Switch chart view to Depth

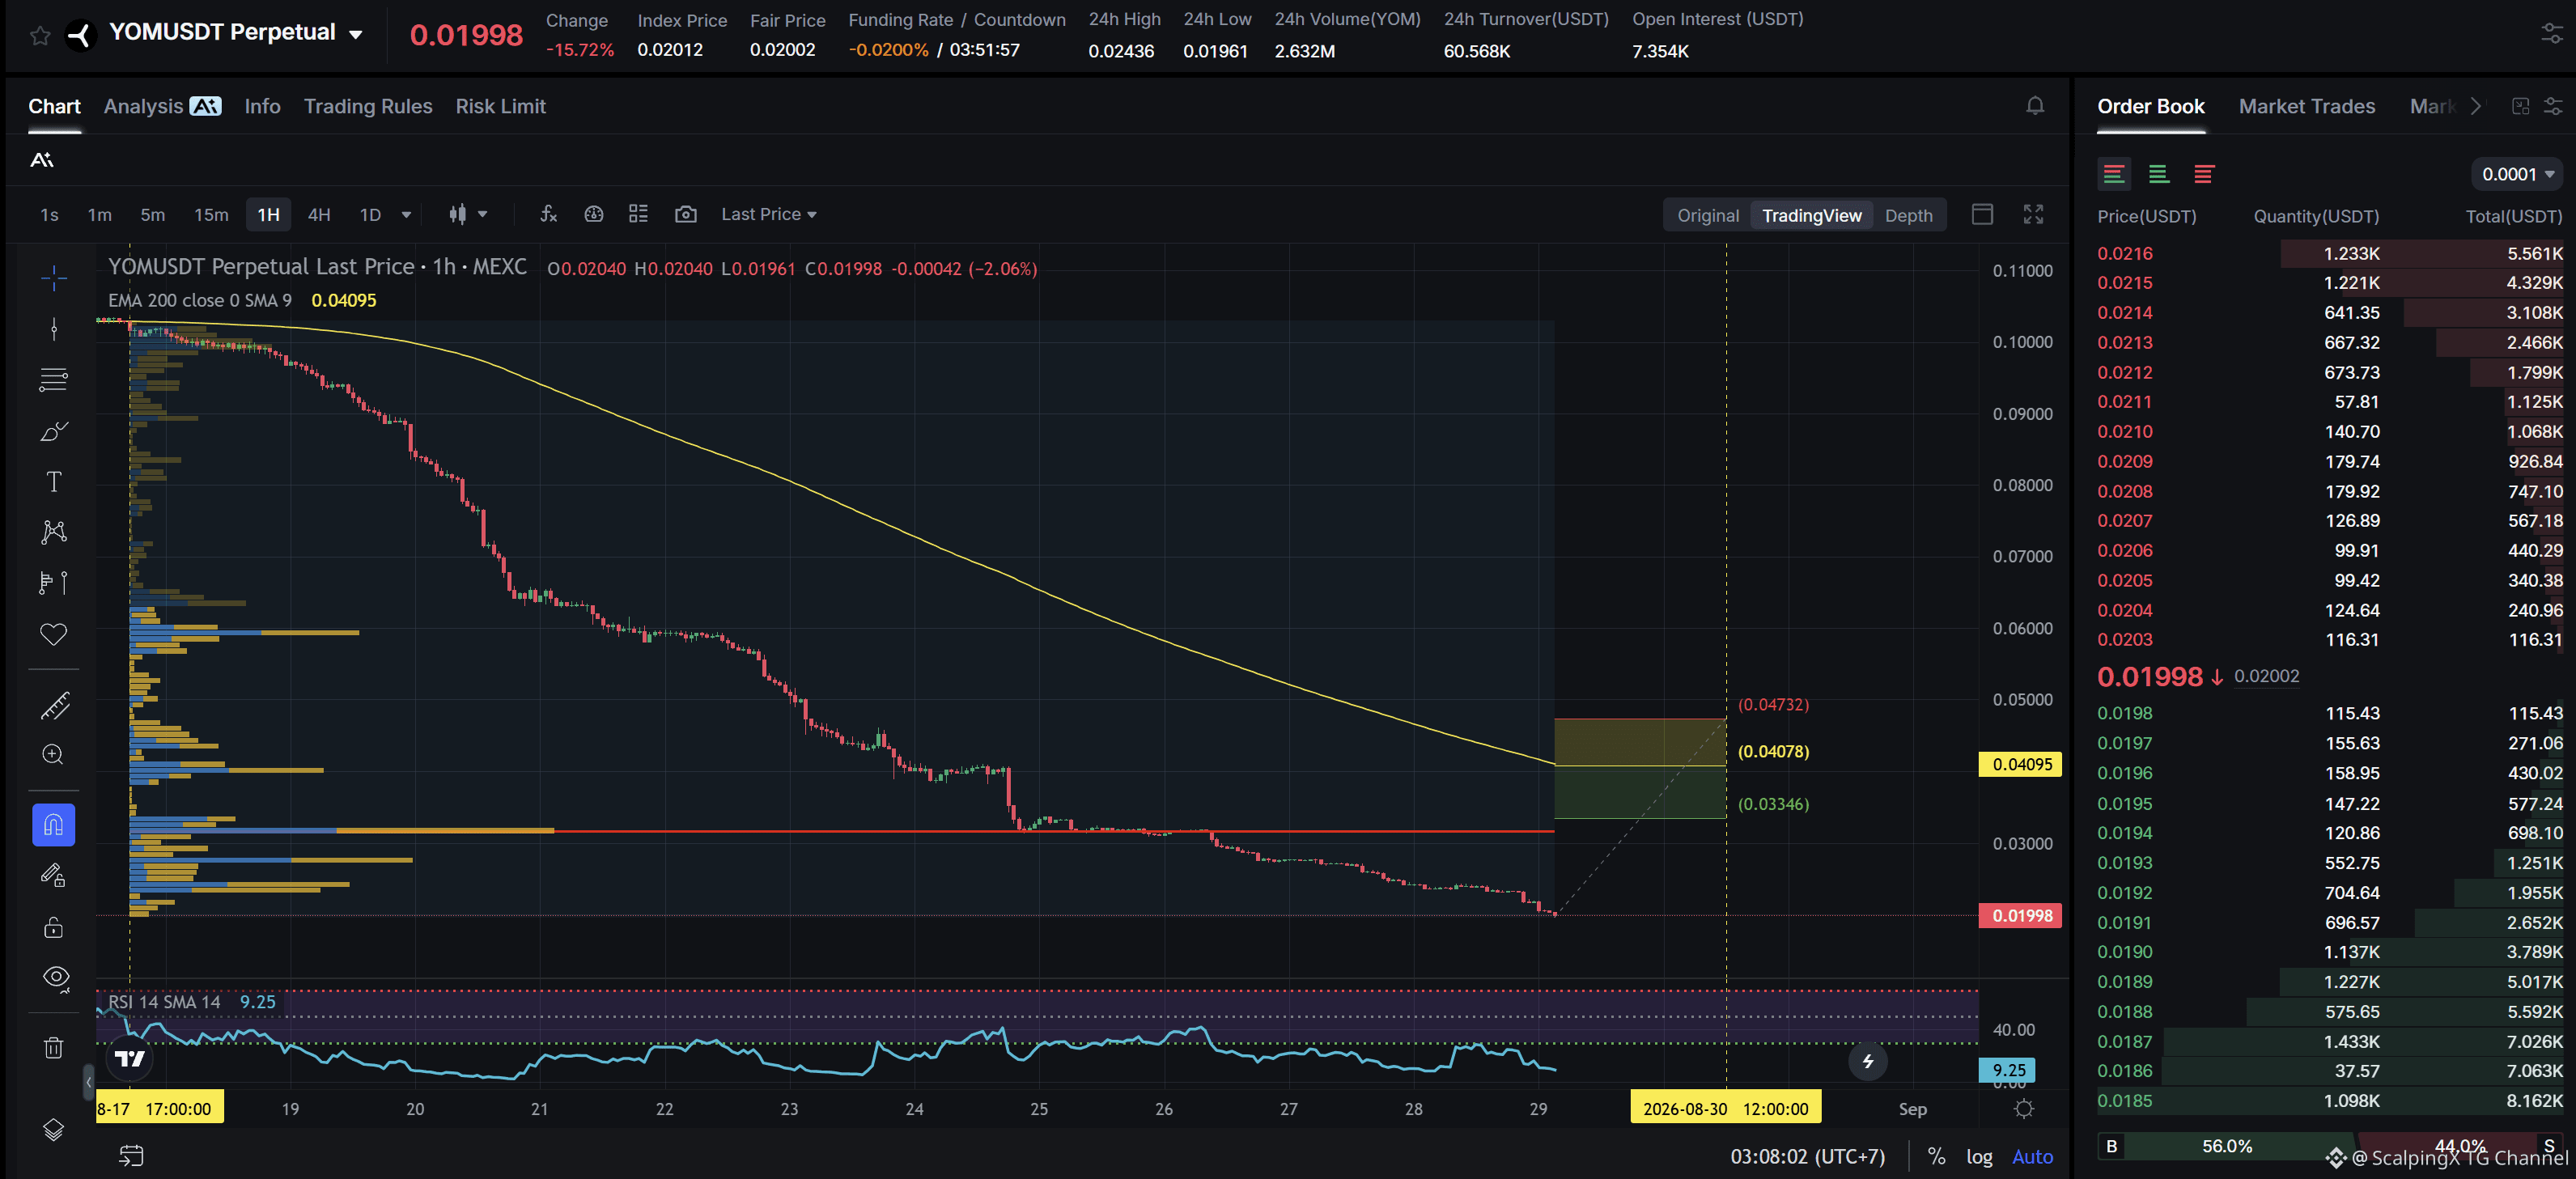1908,215
